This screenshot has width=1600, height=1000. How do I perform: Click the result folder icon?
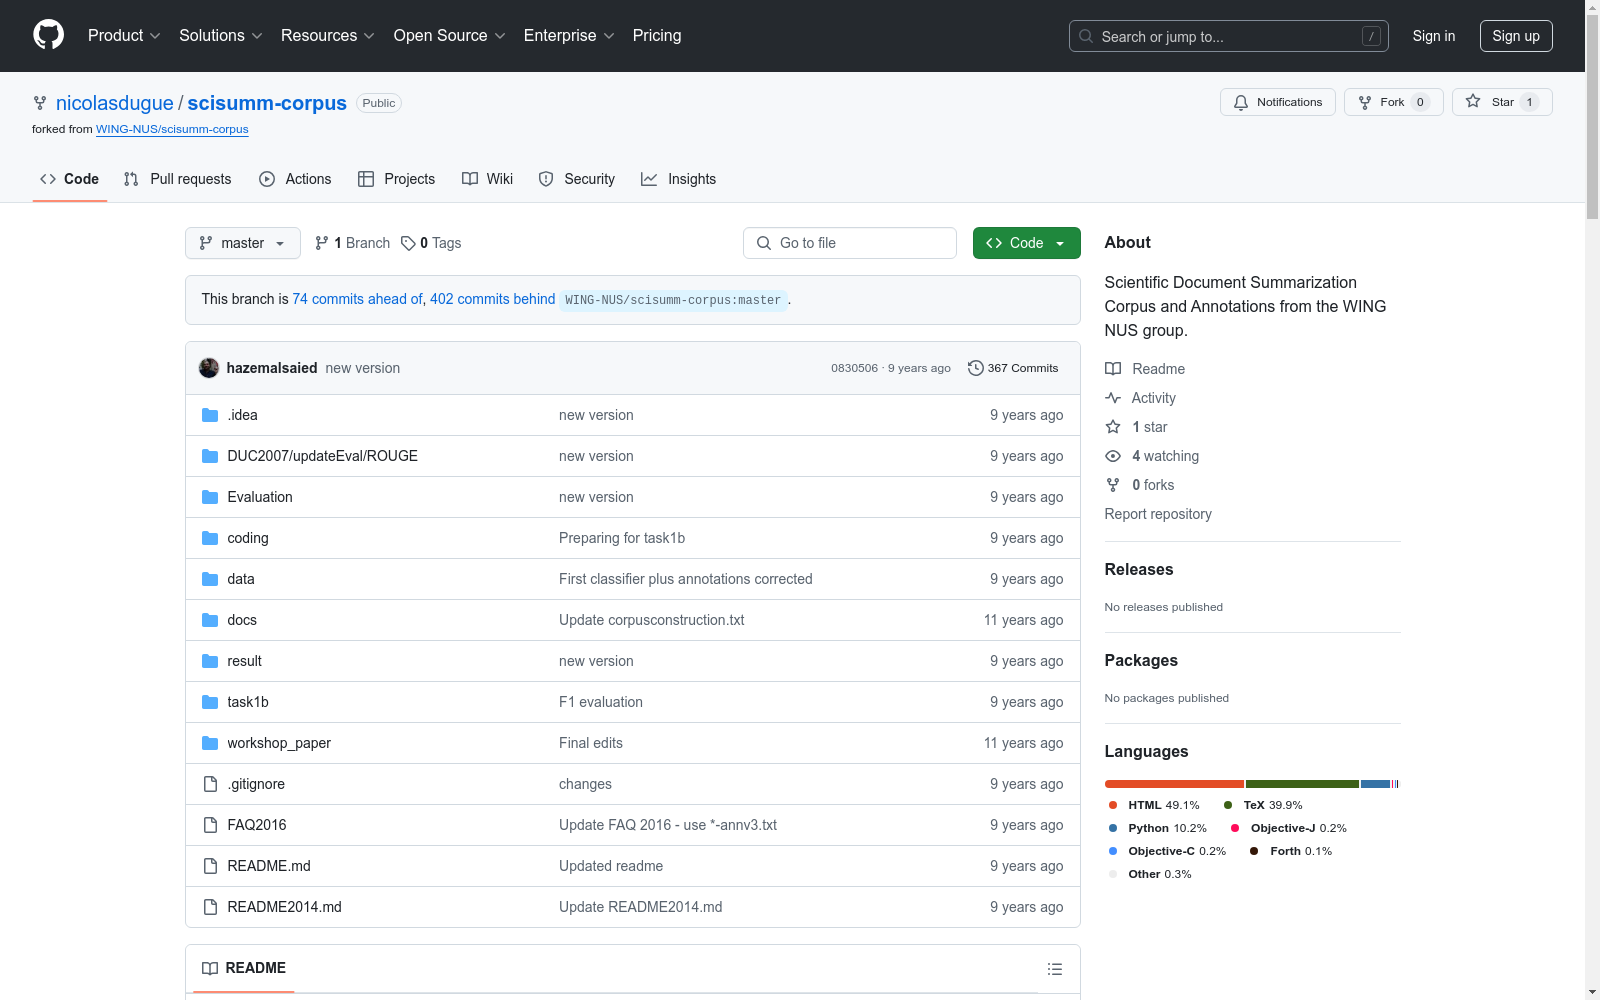[x=210, y=661]
